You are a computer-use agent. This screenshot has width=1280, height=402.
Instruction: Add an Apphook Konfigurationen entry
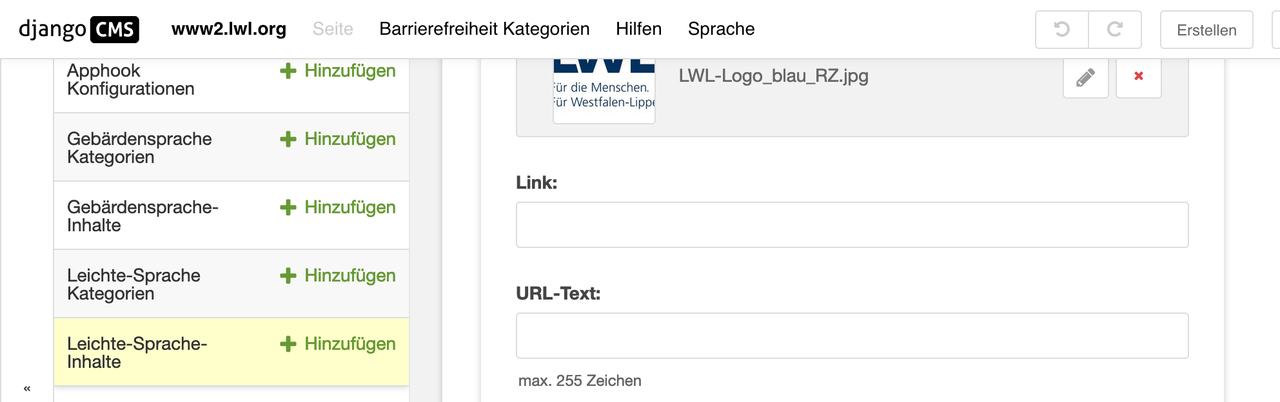point(338,71)
